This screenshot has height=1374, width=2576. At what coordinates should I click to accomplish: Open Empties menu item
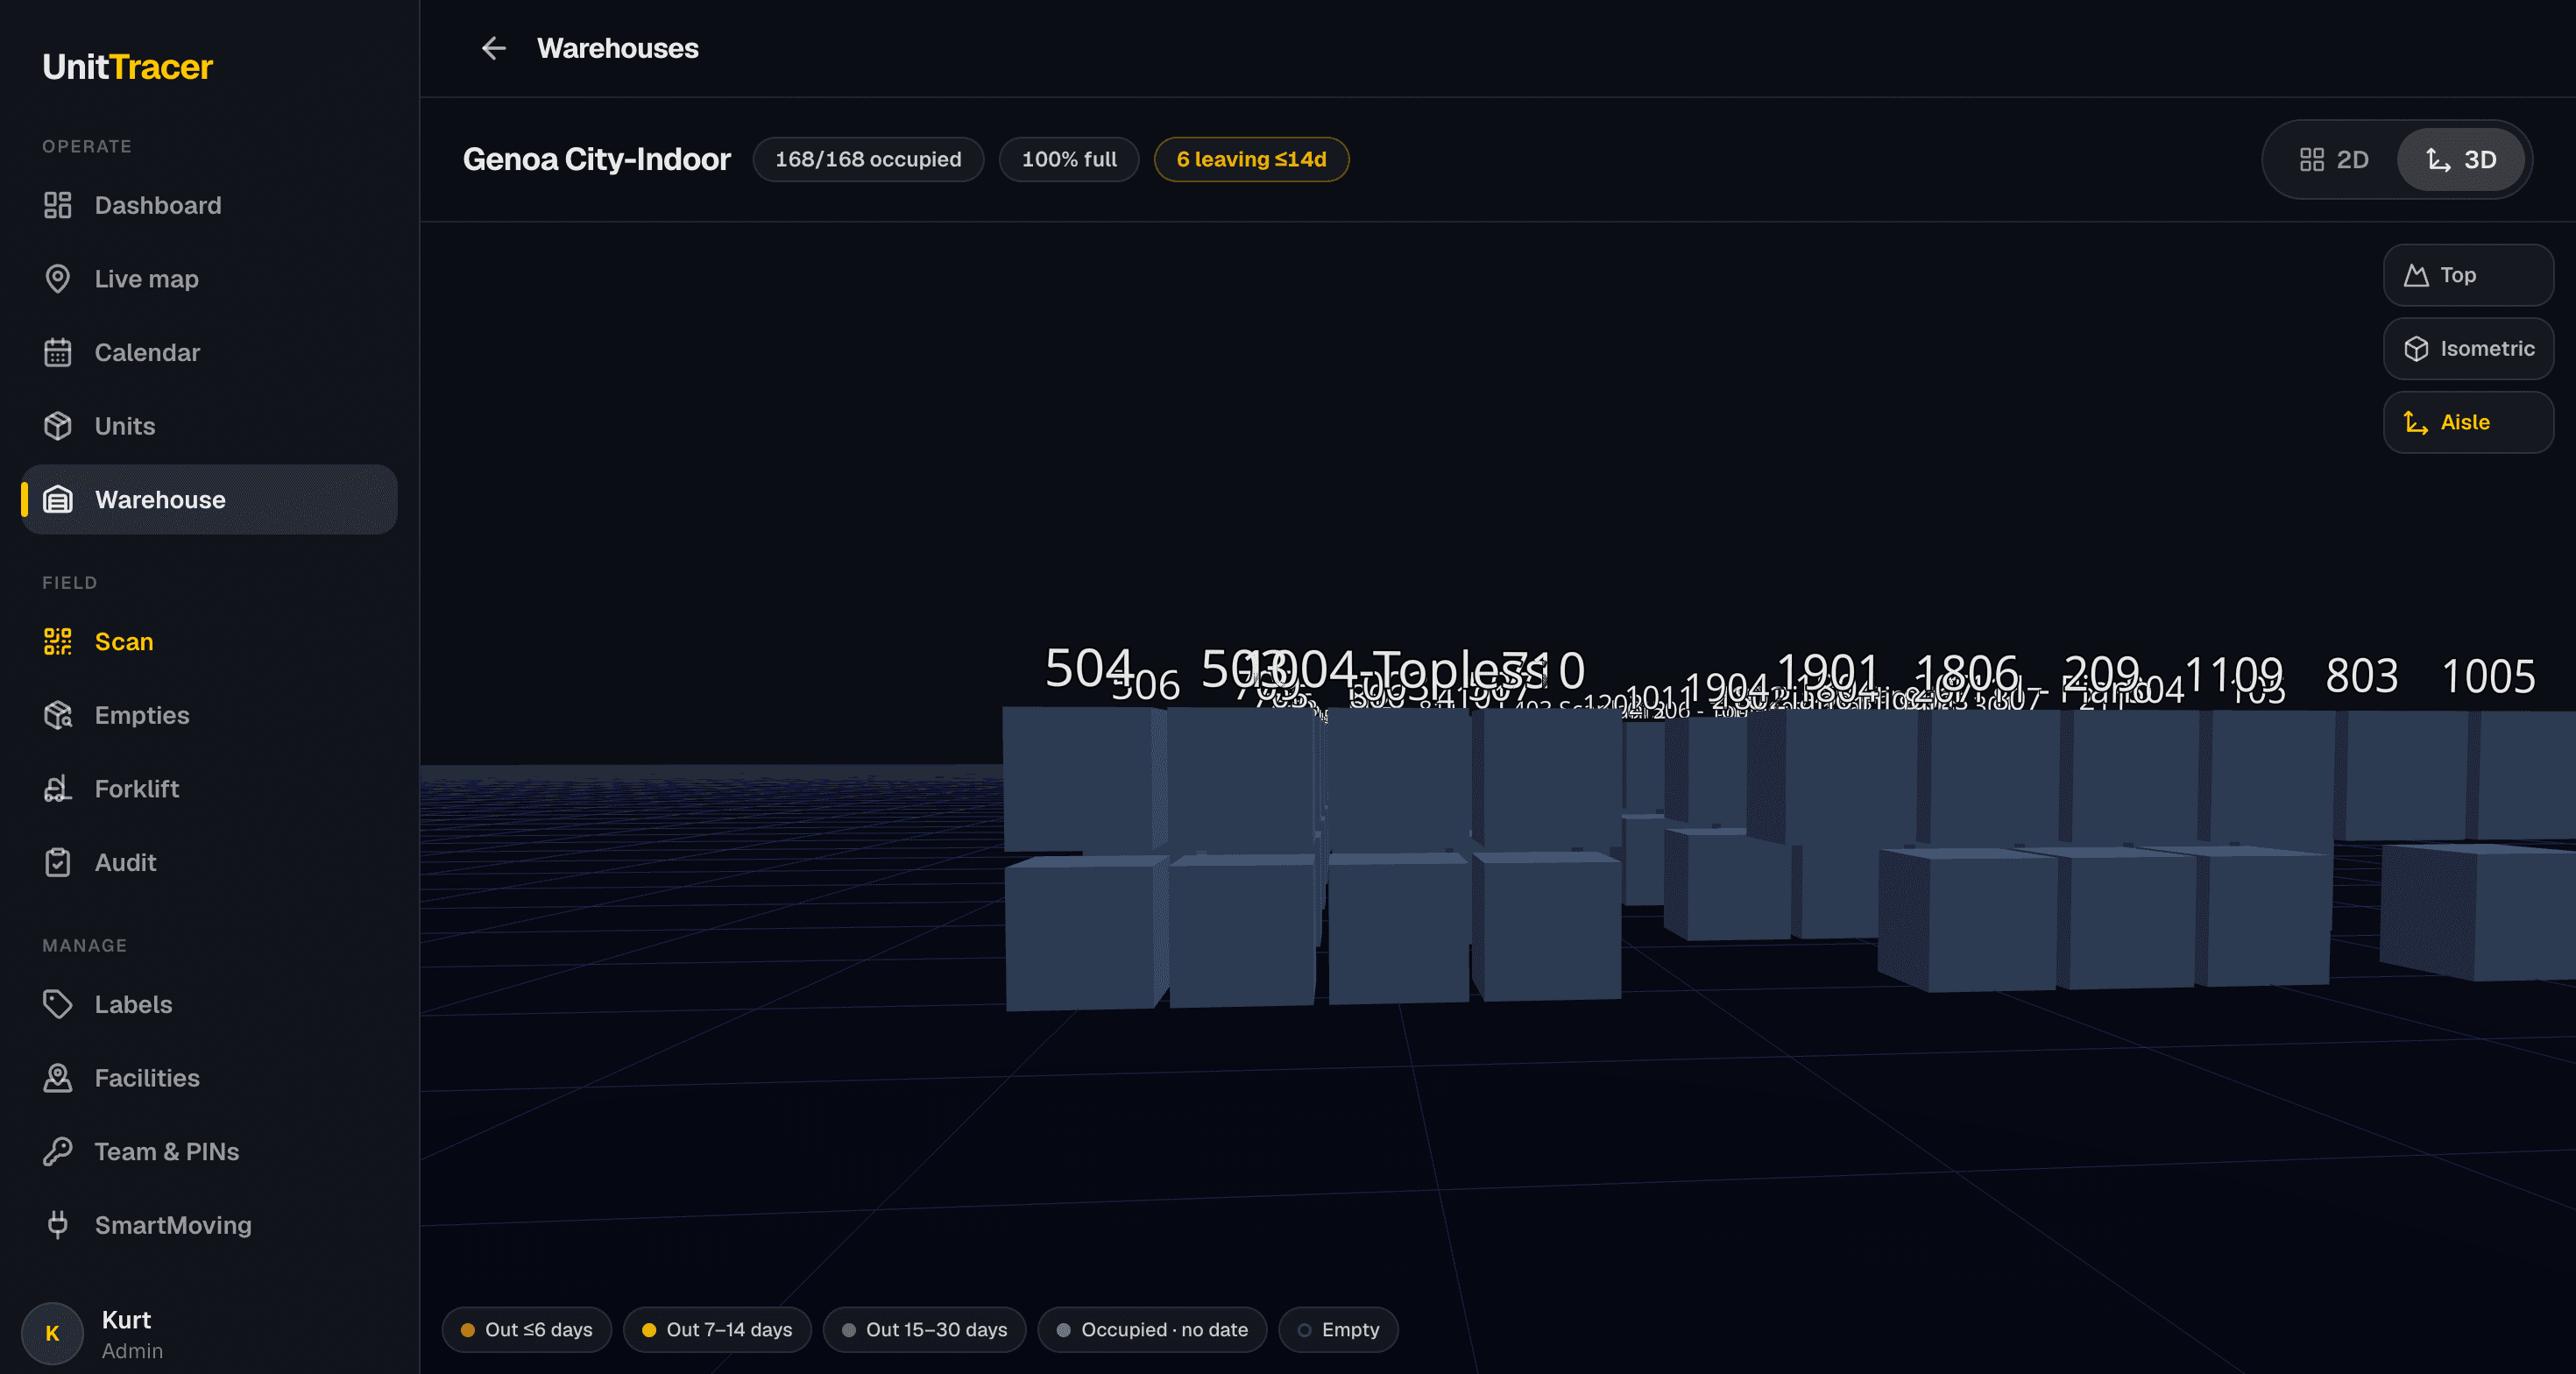click(209, 715)
